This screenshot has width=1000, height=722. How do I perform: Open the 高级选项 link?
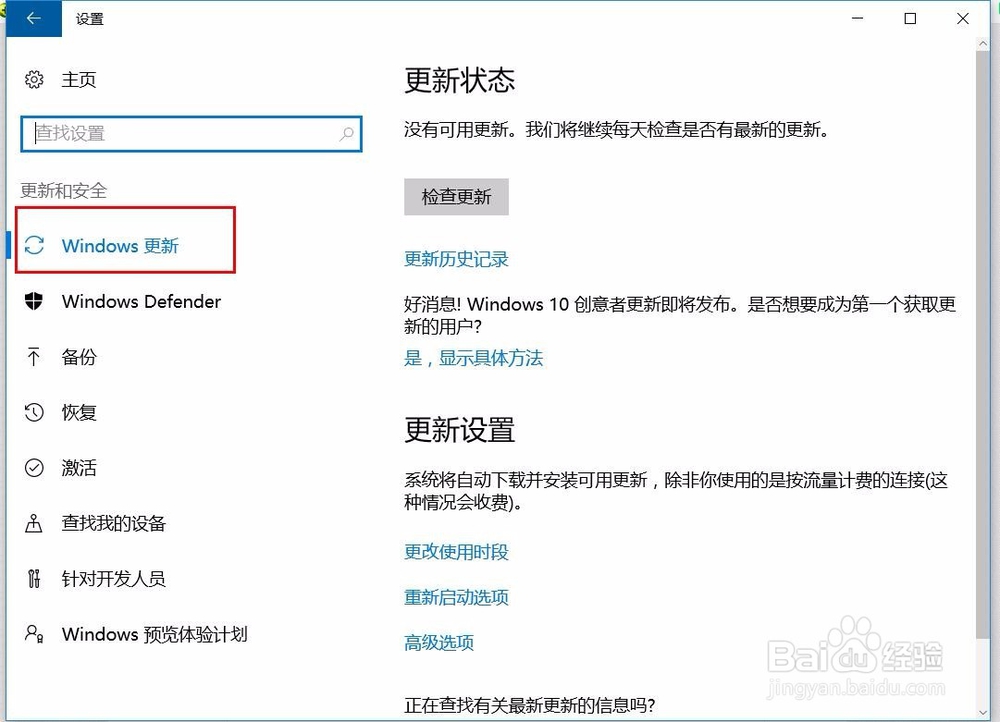click(439, 642)
